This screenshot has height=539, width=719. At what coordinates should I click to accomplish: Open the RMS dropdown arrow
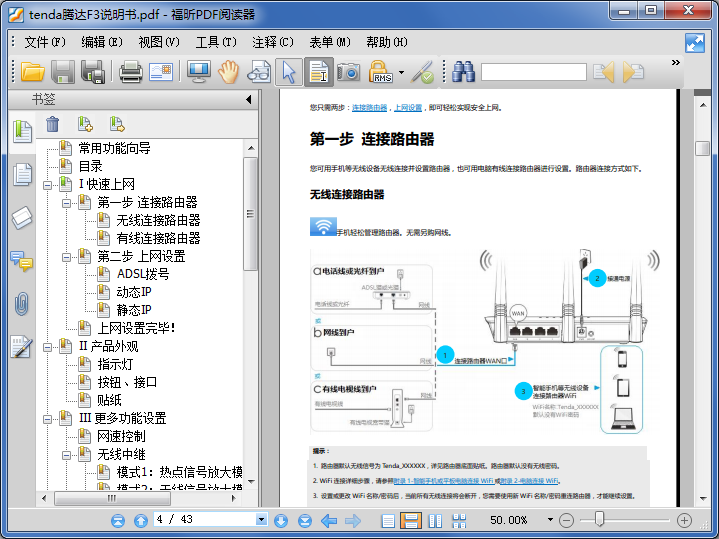pyautogui.click(x=402, y=72)
